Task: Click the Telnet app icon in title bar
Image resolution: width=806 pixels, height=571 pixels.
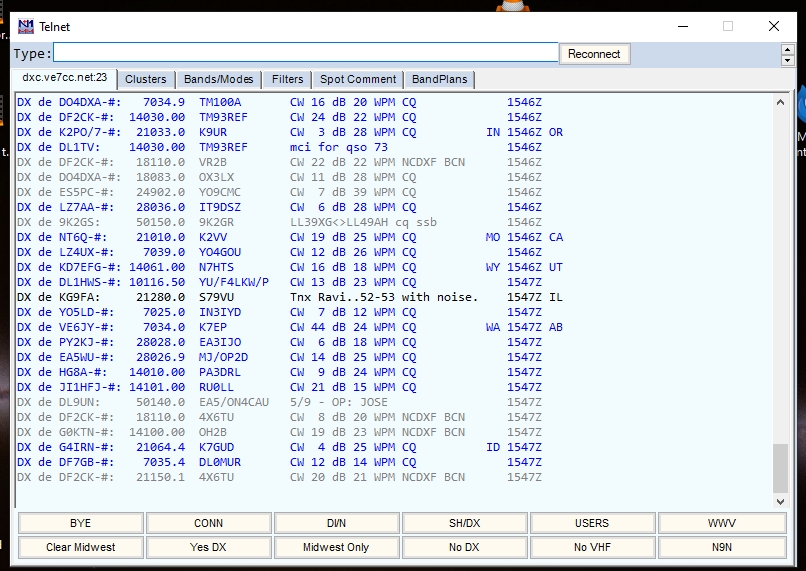Action: point(26,27)
